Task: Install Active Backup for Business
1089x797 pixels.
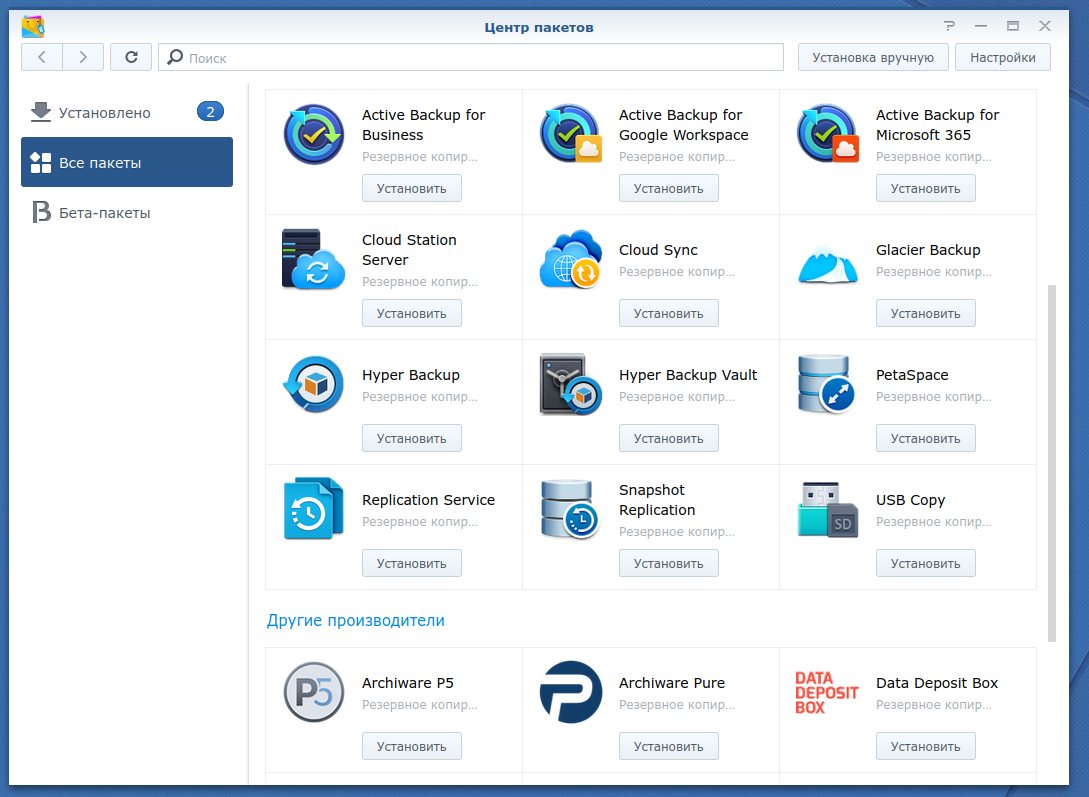Action: tap(412, 188)
